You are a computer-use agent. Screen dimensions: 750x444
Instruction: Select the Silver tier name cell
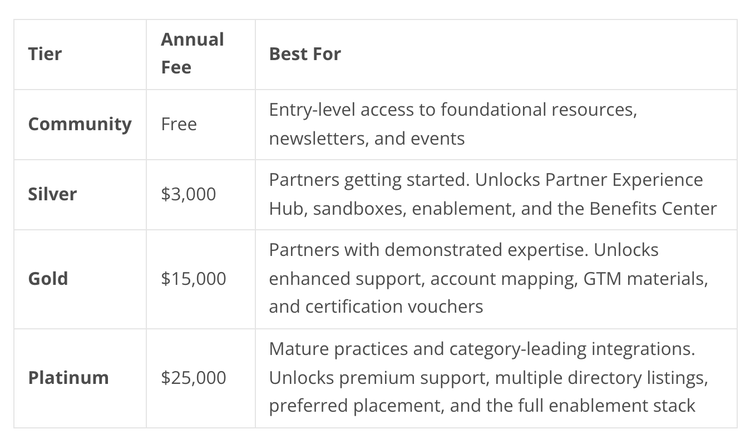(x=54, y=194)
